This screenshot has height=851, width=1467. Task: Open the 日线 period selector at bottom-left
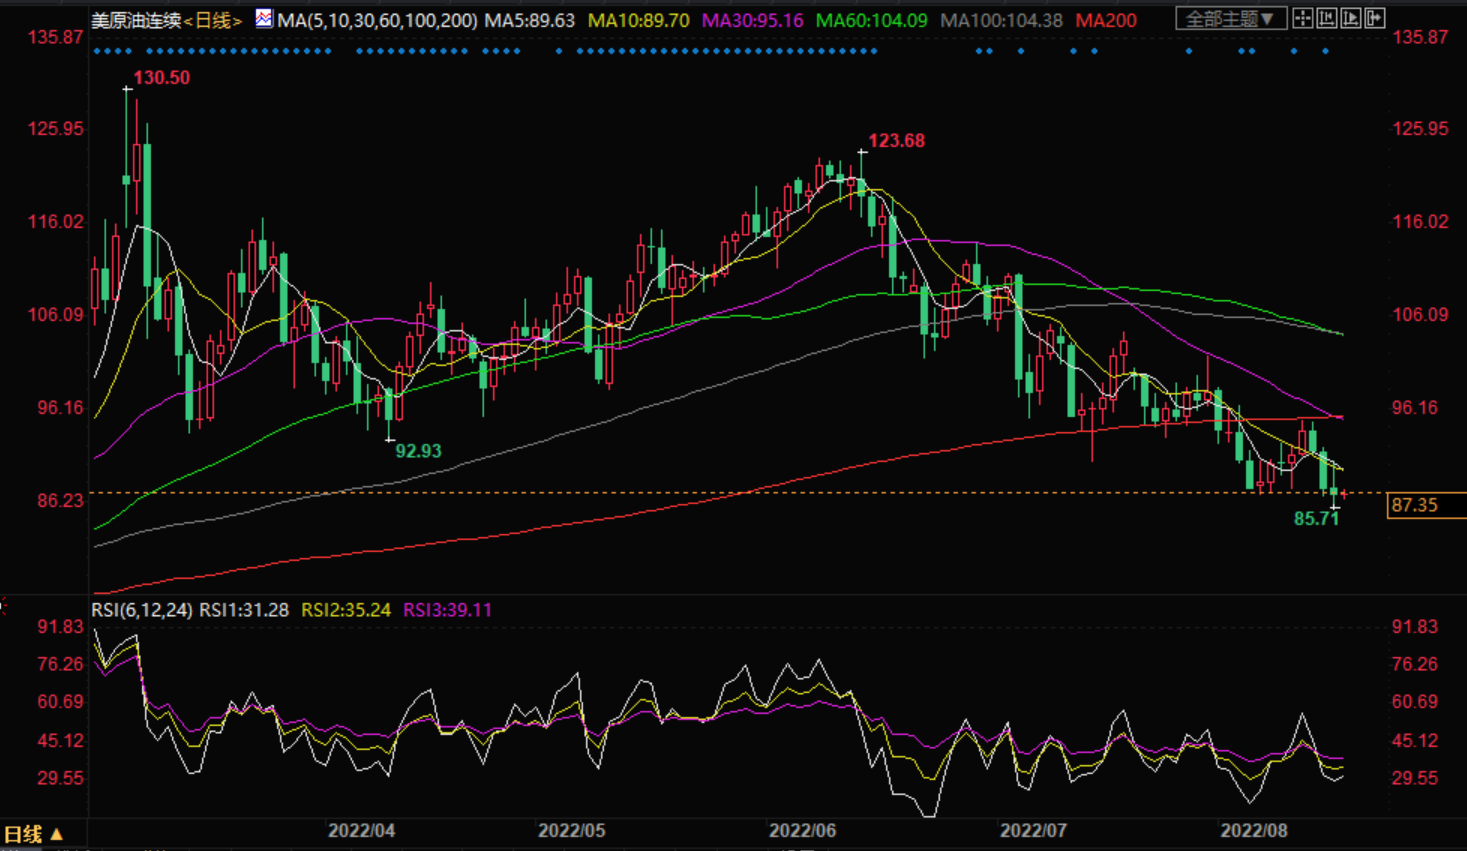click(x=32, y=833)
